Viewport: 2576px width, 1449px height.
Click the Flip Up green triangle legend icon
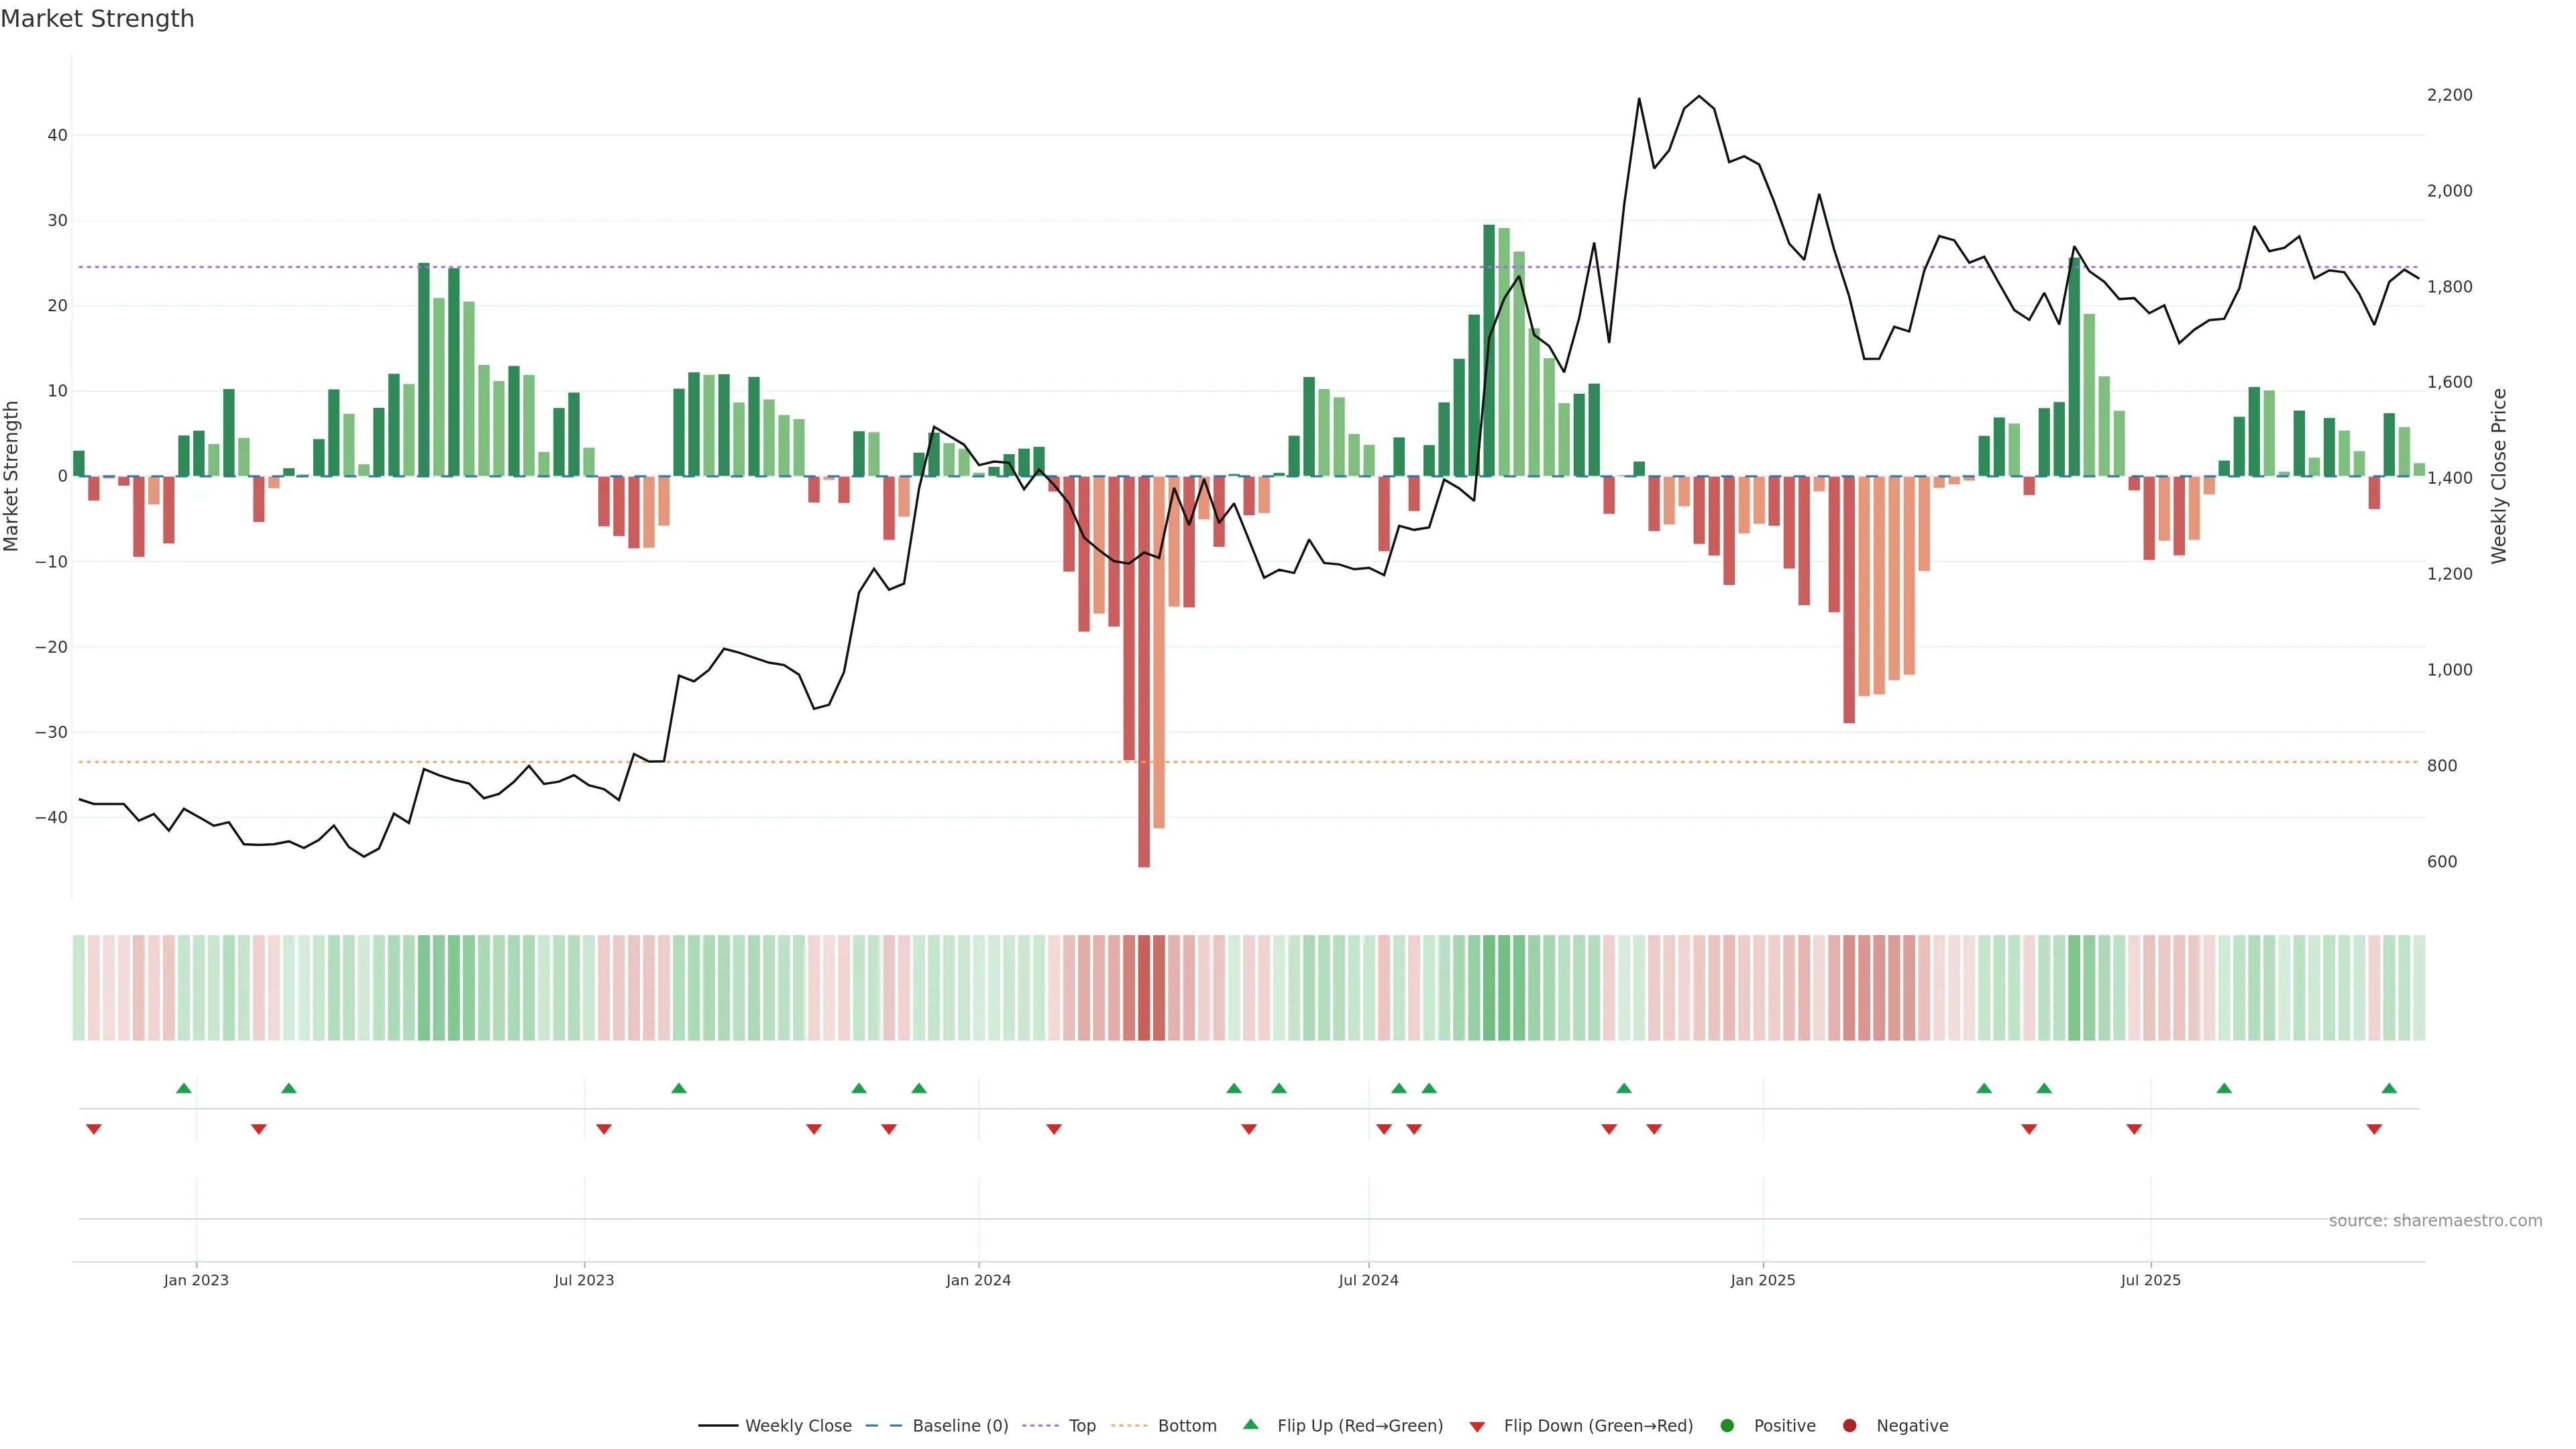(1250, 1425)
